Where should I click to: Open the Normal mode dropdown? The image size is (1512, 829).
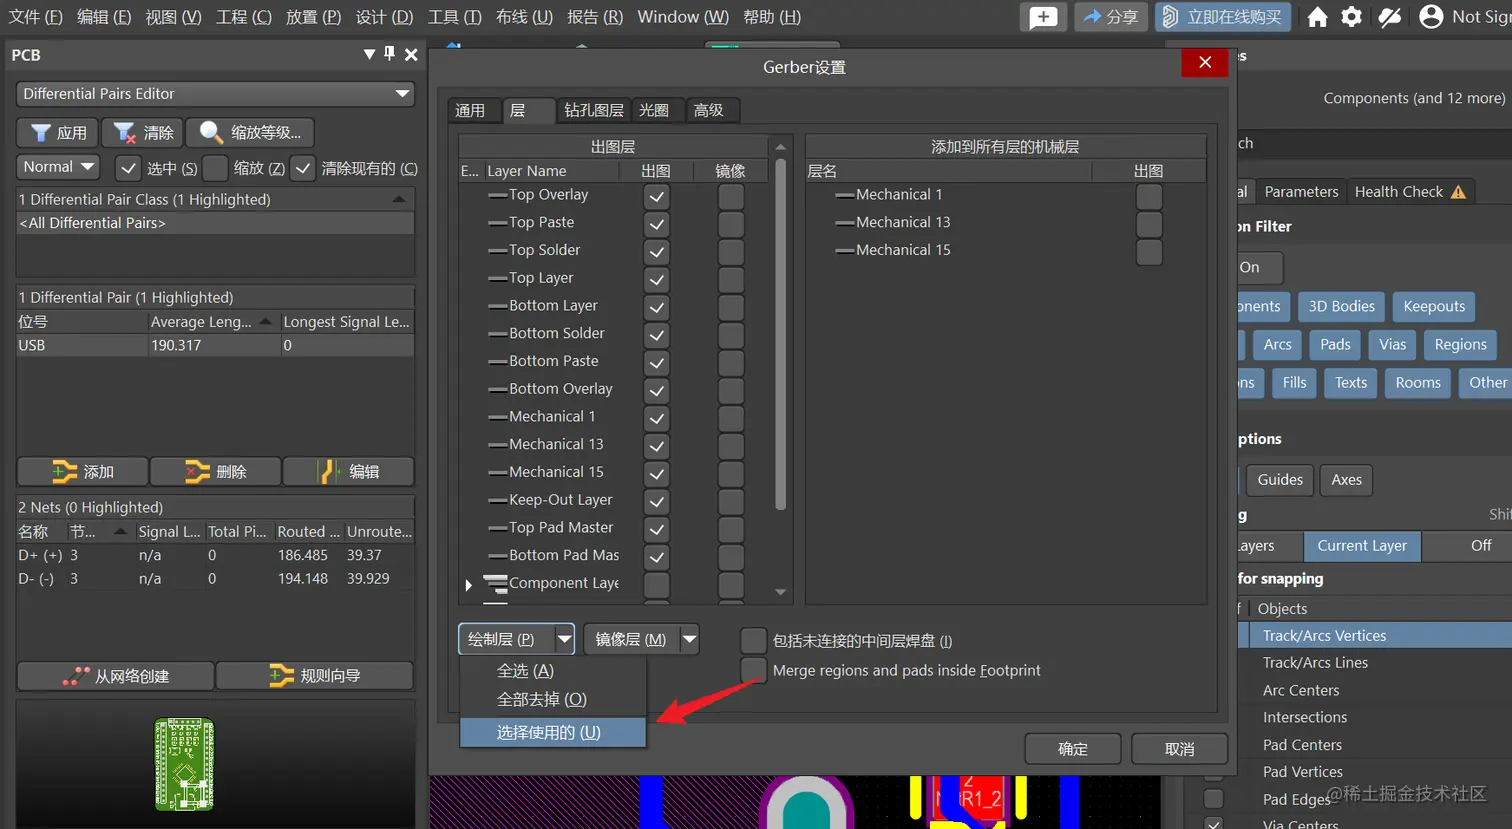click(58, 167)
